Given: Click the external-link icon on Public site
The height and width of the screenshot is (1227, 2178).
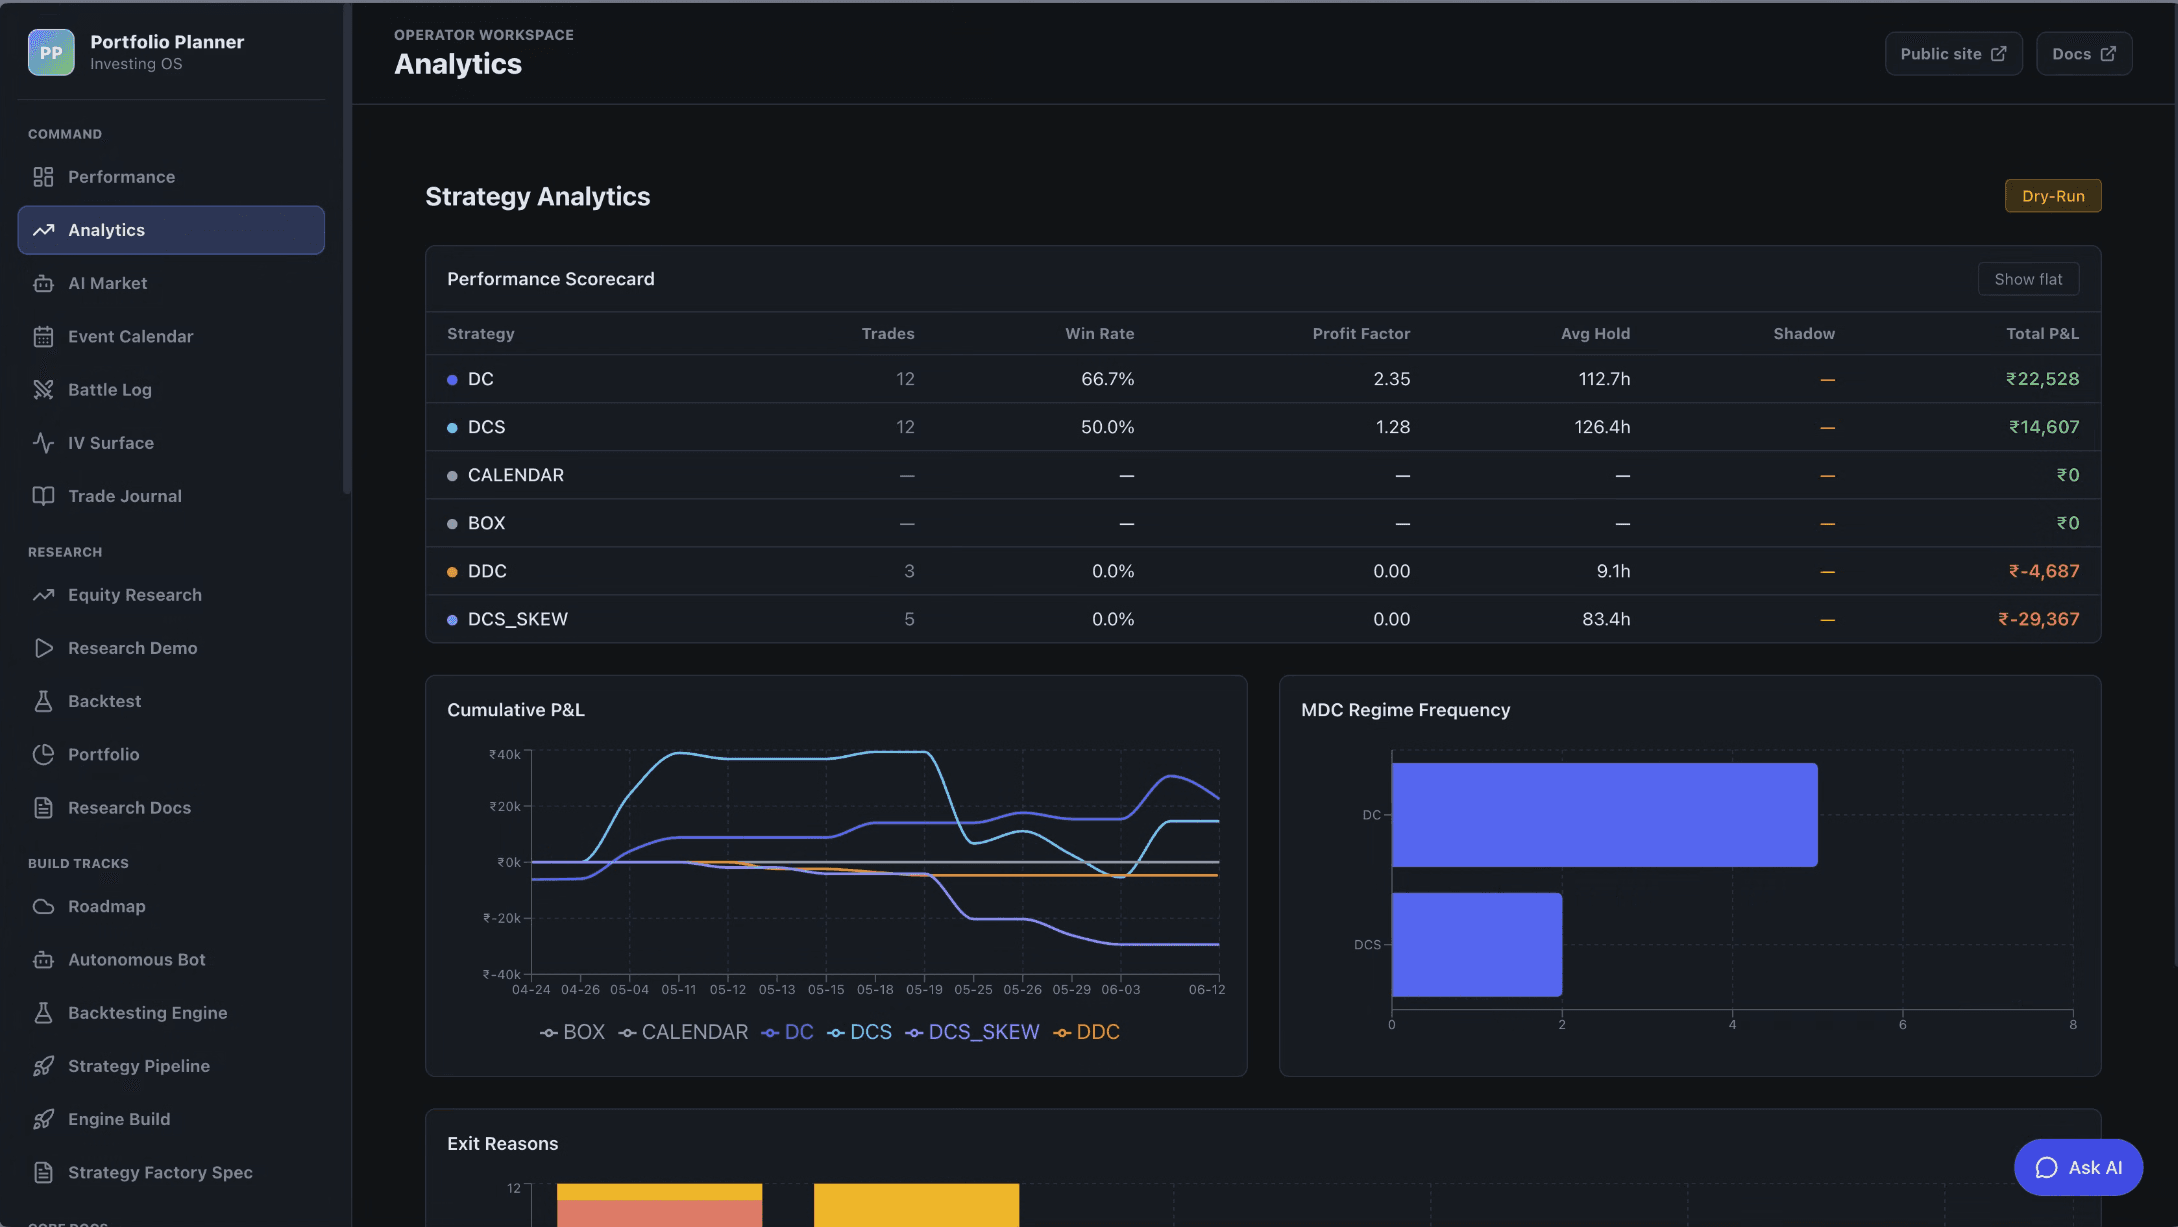Looking at the screenshot, I should [x=1998, y=54].
